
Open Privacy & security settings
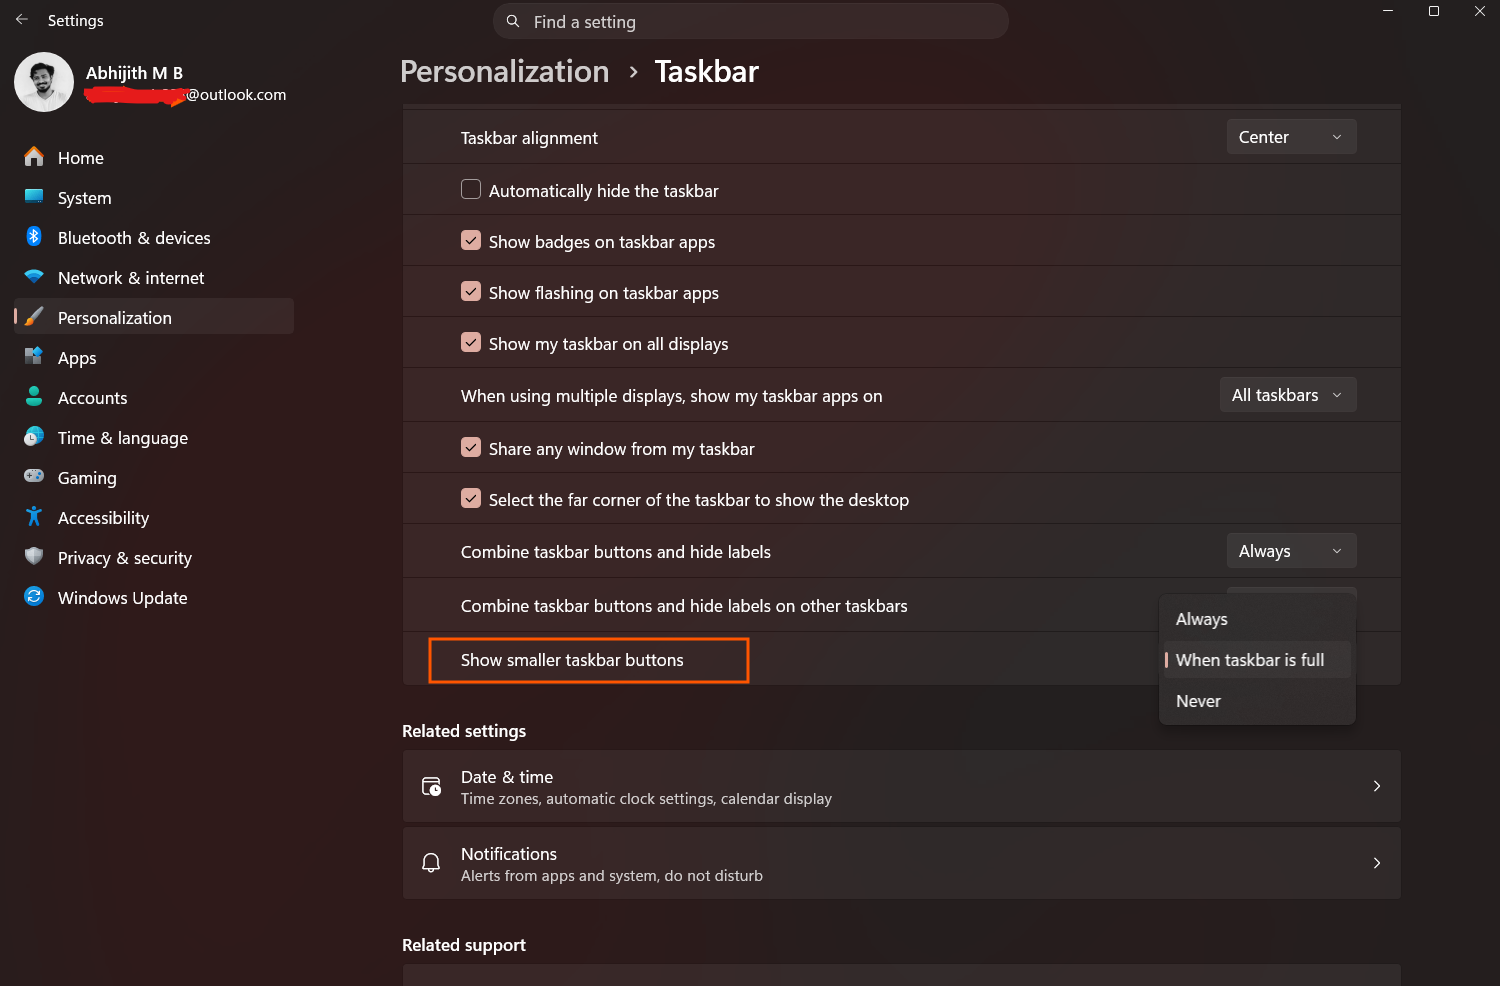(125, 557)
